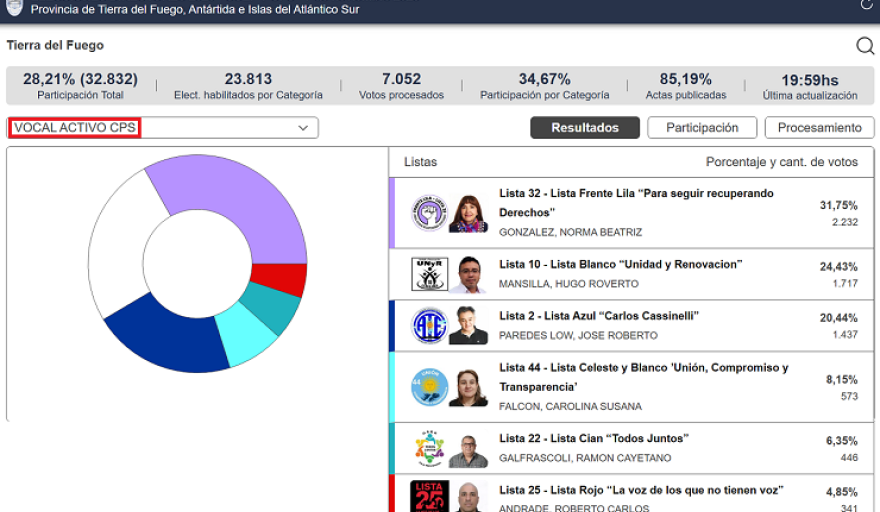Open the Procesamiento tab
The height and width of the screenshot is (512, 880).
[x=819, y=128]
